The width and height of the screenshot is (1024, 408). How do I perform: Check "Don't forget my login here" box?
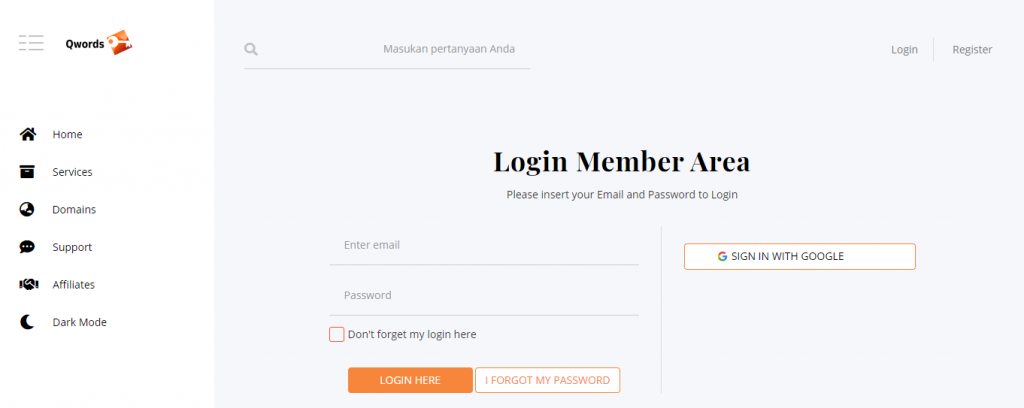(x=337, y=334)
